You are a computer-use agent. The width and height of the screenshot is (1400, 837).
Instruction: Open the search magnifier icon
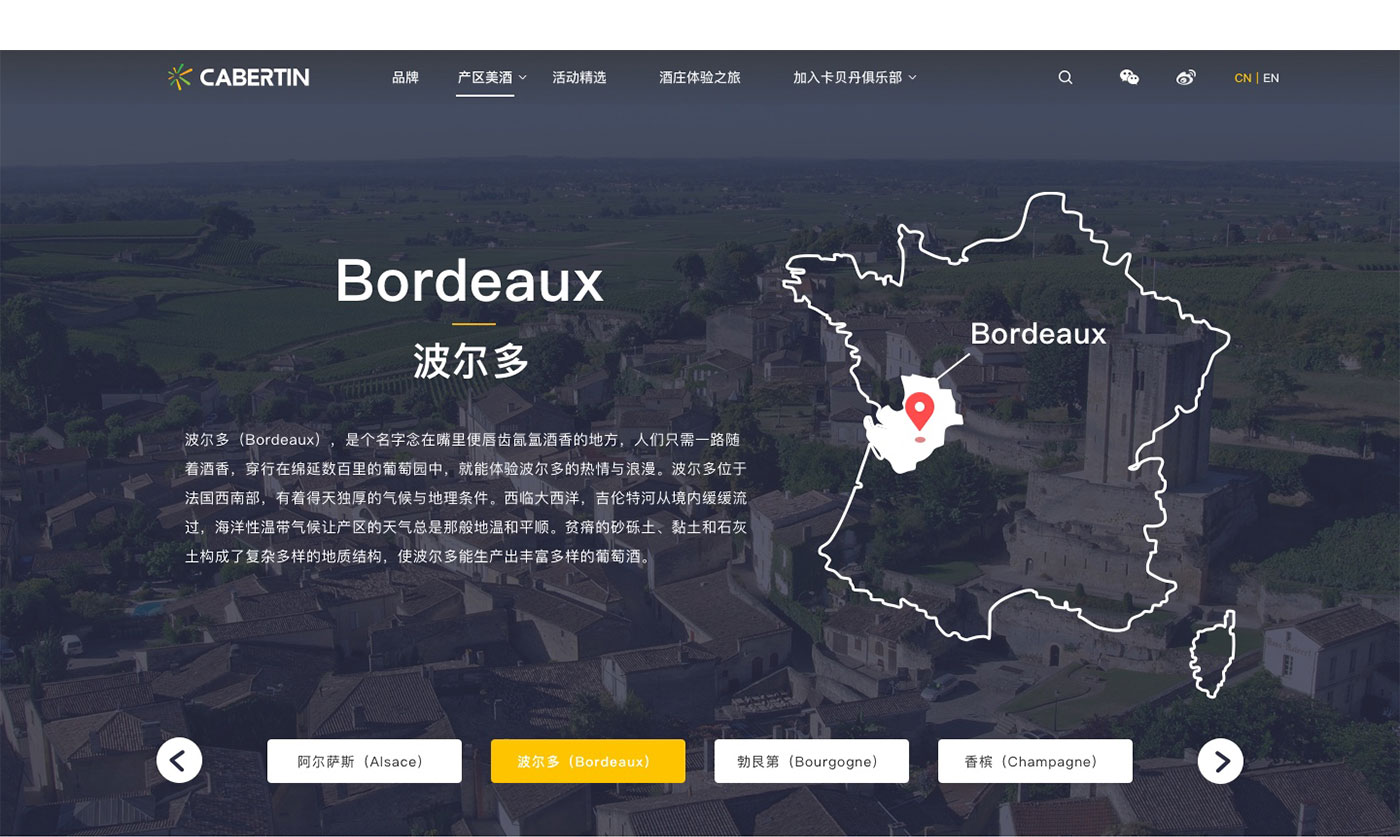(x=1065, y=77)
